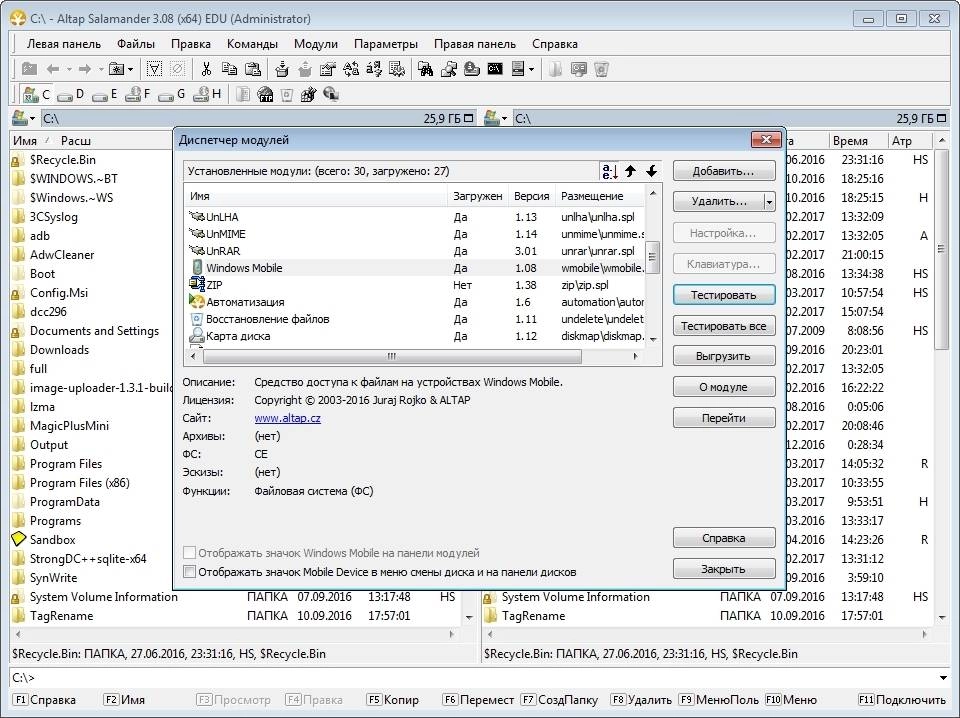Click the Добавить... button
Viewport: 960px width, 718px height.
(x=724, y=171)
